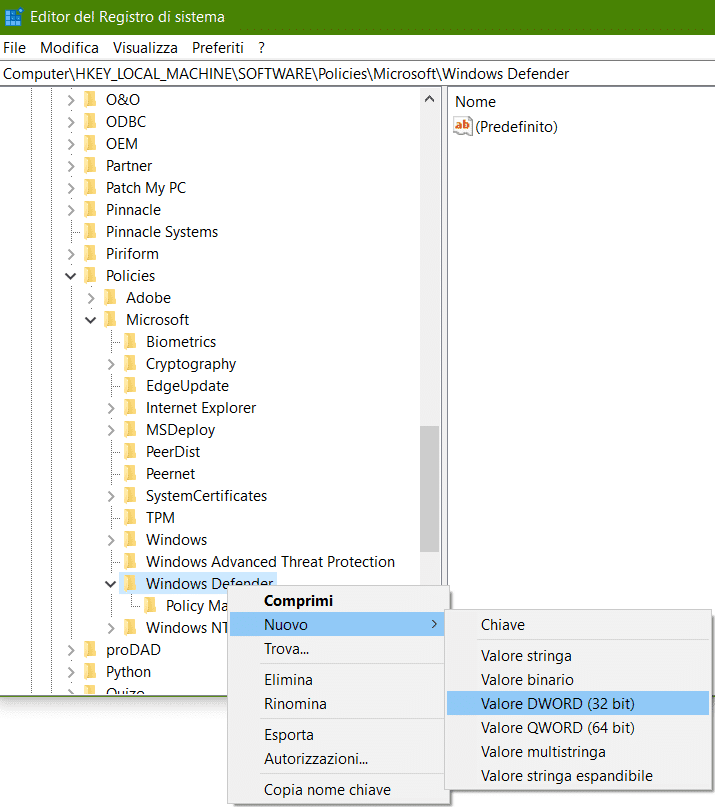
Task: Click Copia nome chiave entry
Action: pos(327,790)
